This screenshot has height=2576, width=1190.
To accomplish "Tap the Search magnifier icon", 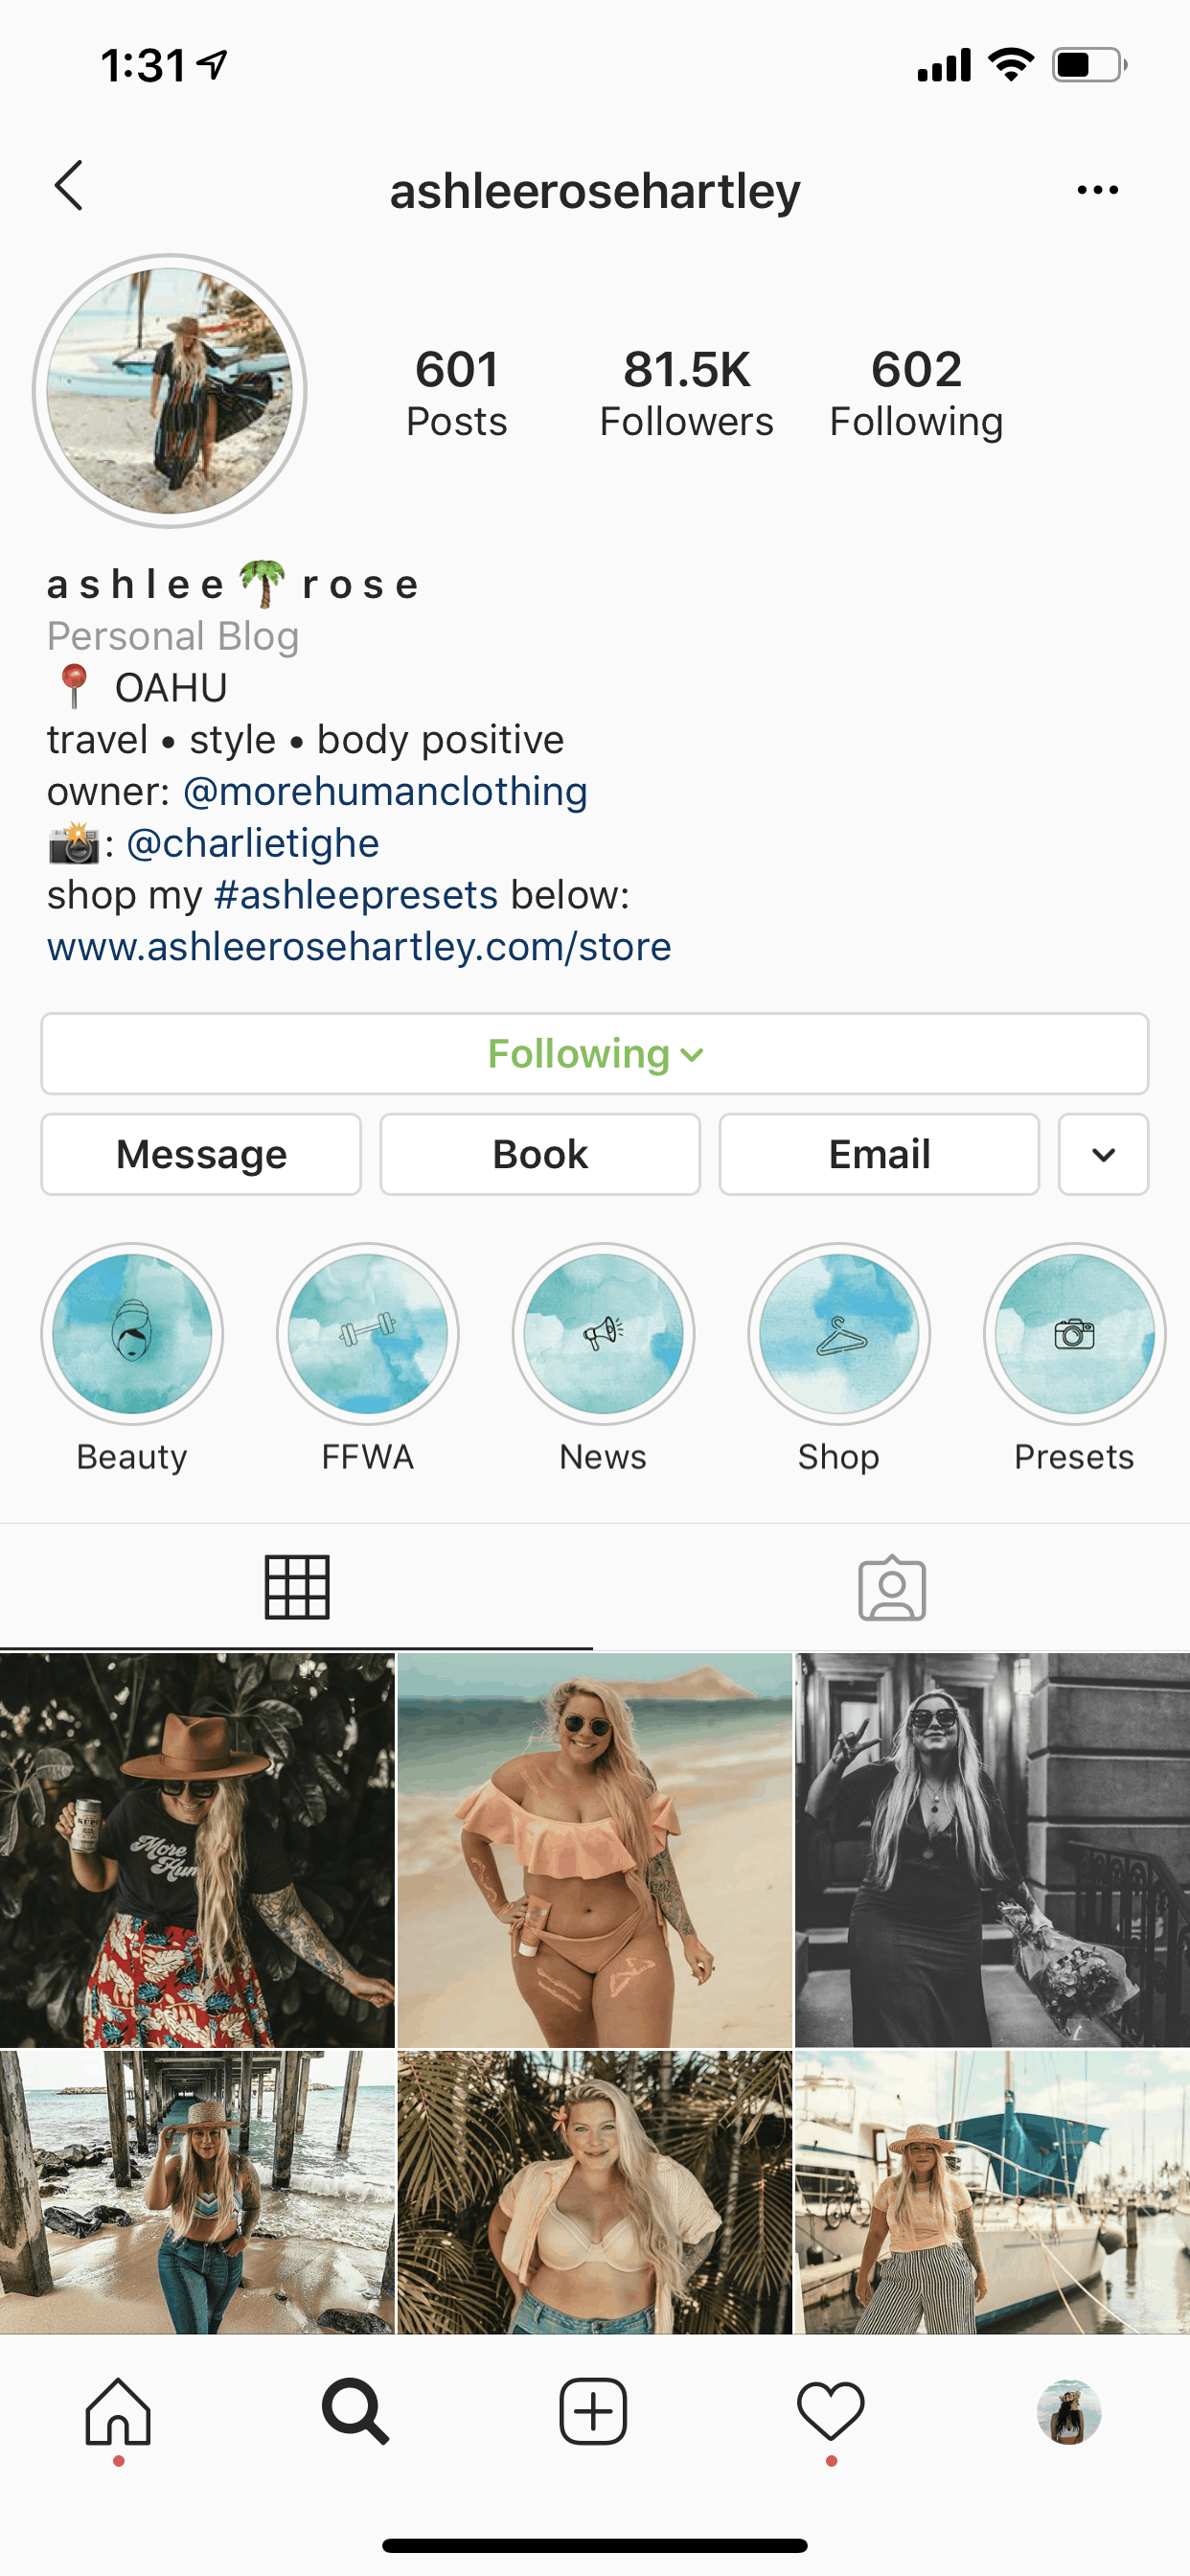I will pos(355,2411).
